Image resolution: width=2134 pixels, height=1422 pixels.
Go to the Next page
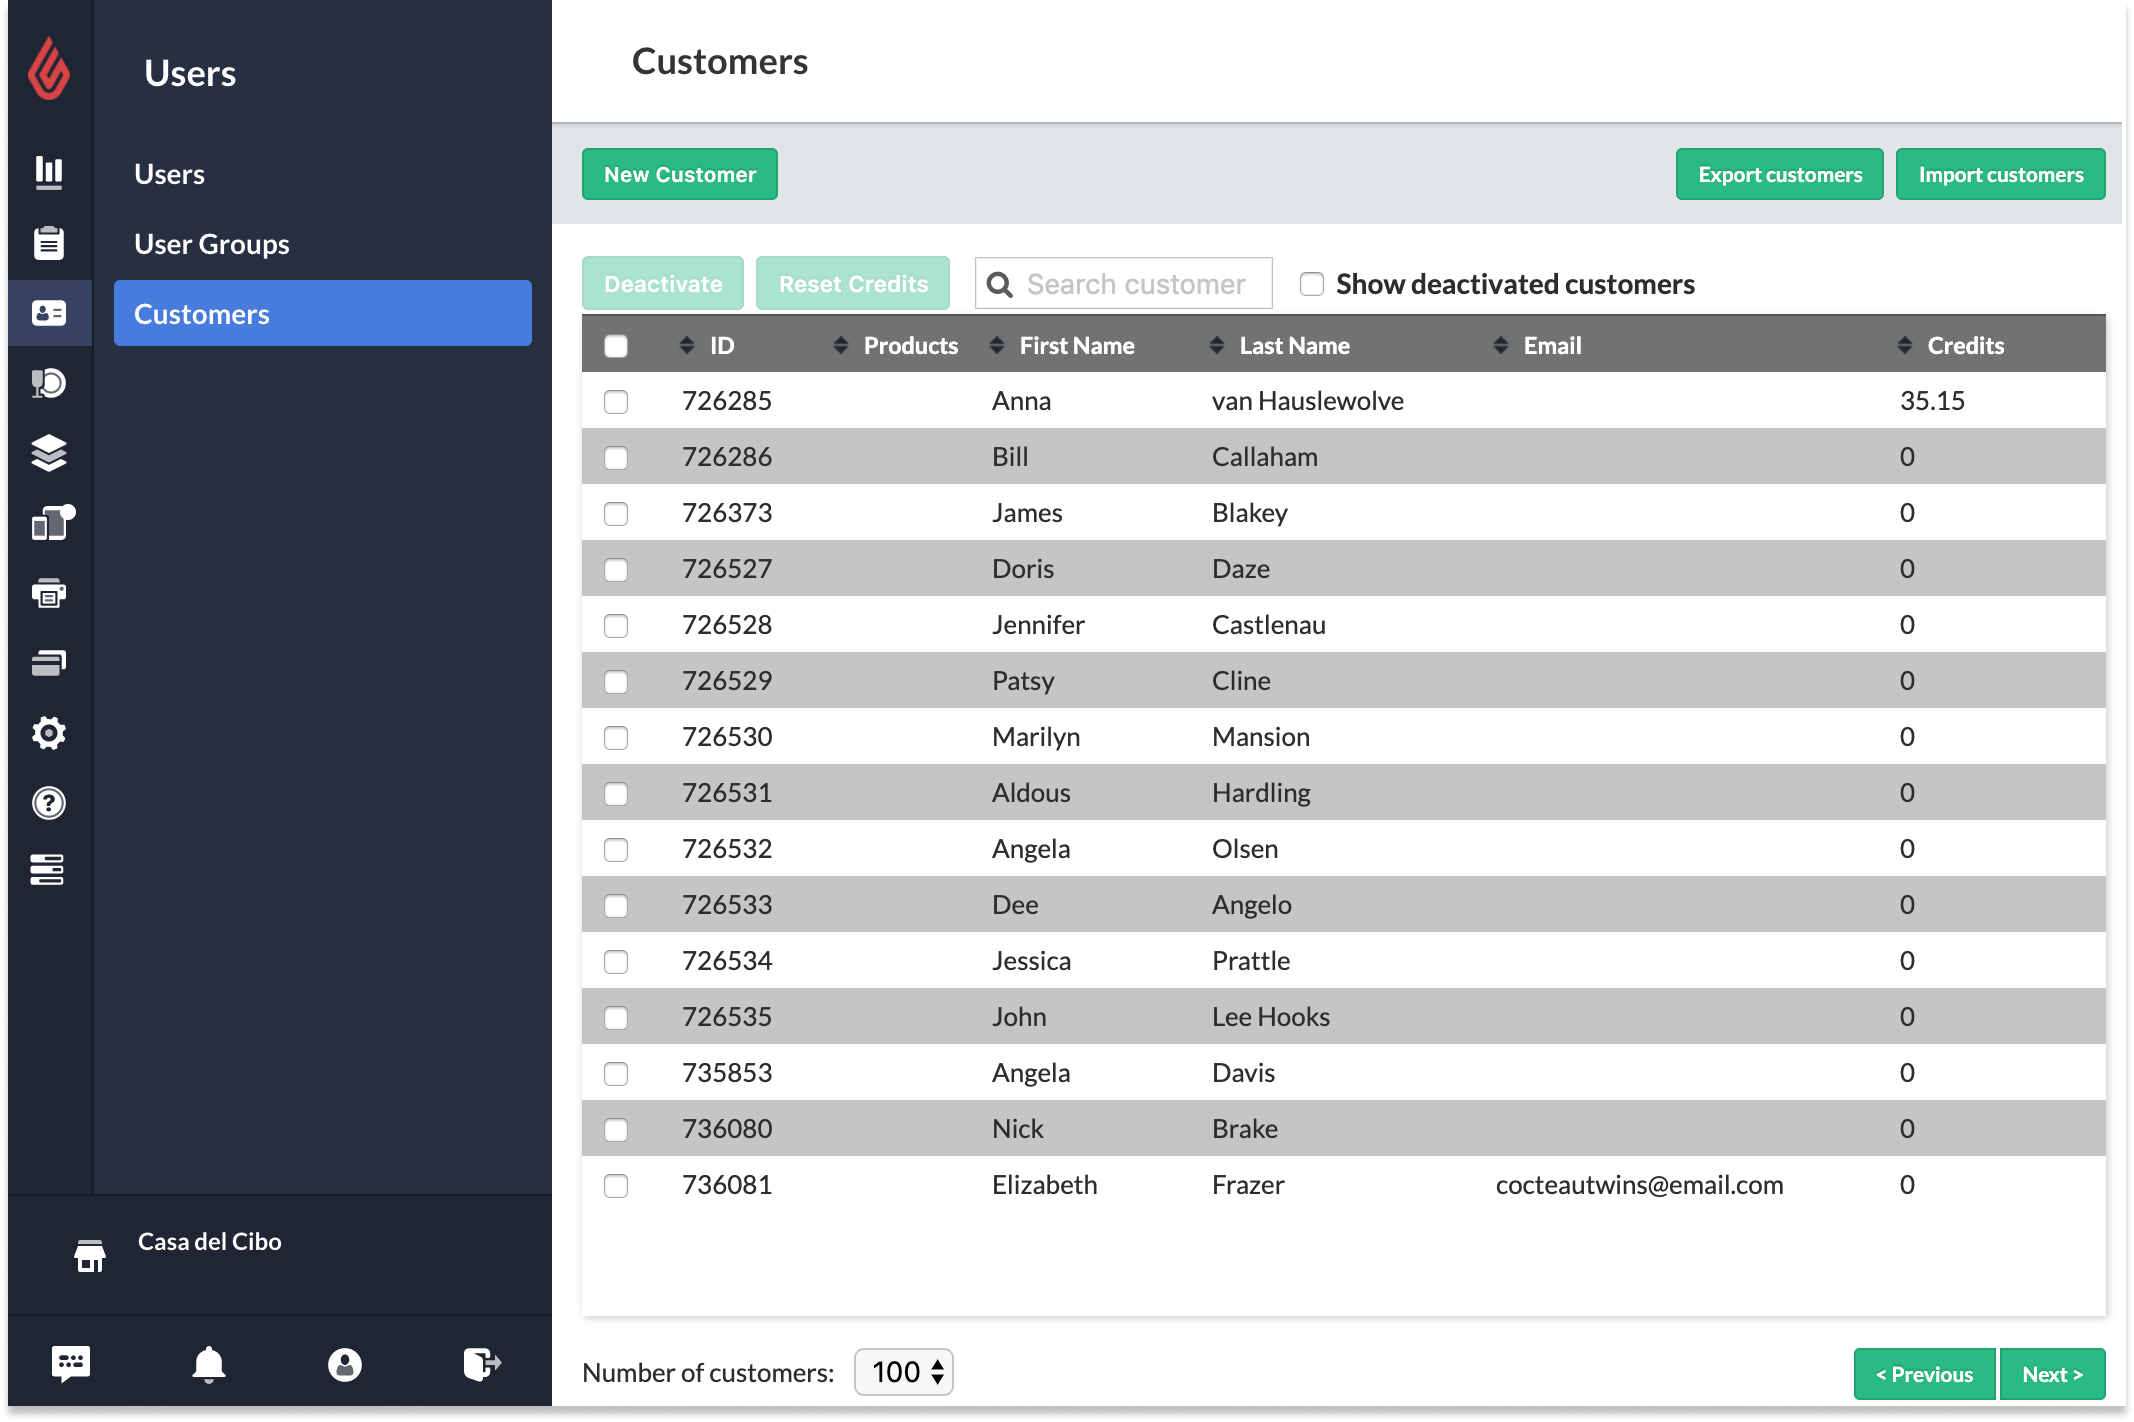click(x=2053, y=1374)
